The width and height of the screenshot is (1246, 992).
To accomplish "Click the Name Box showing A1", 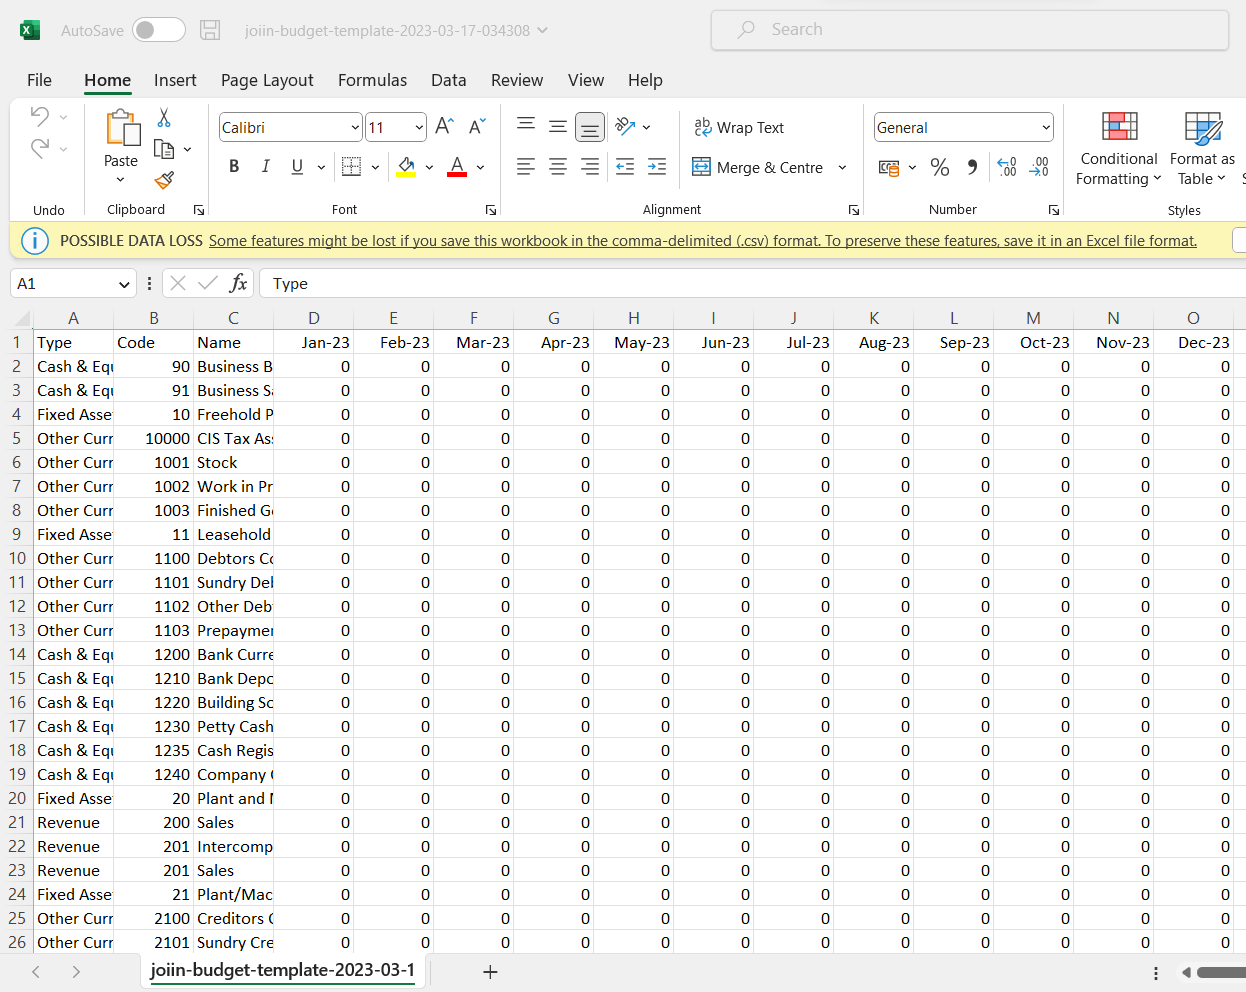I will click(74, 284).
